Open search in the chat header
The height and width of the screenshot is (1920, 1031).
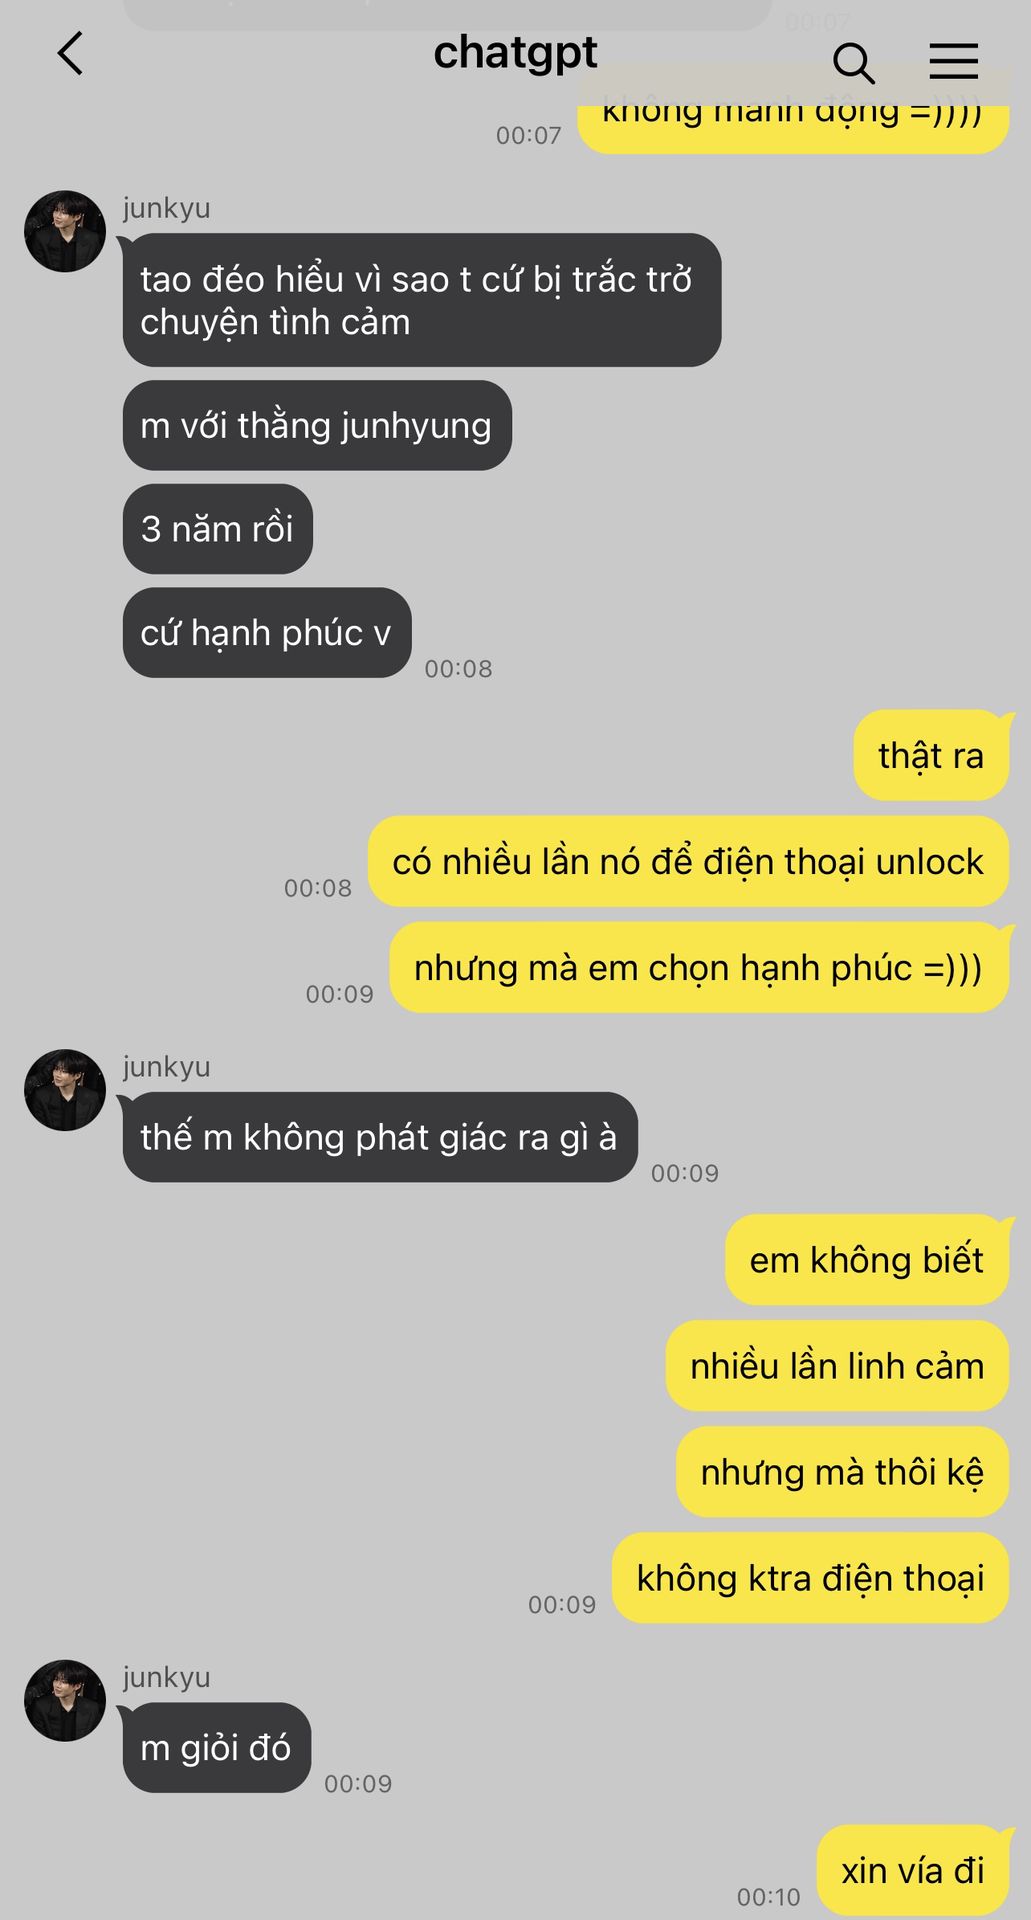pos(853,63)
